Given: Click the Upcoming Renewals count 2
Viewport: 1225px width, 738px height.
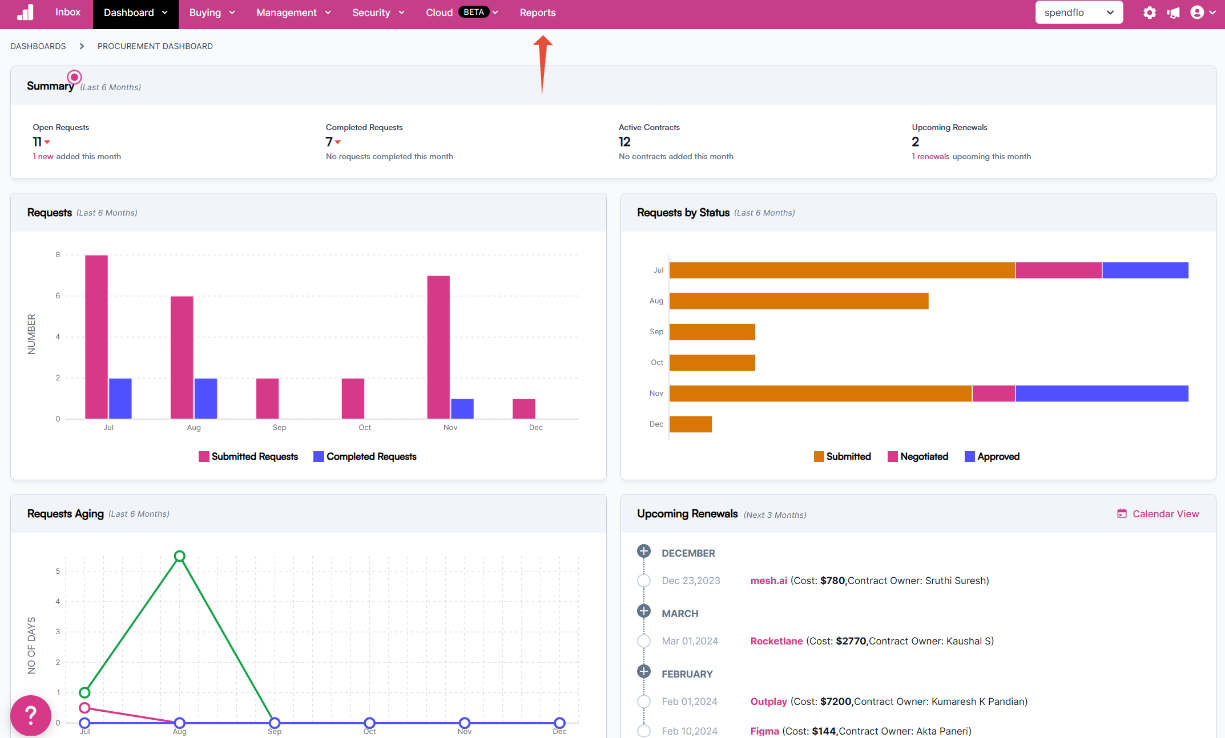Looking at the screenshot, I should [x=916, y=142].
